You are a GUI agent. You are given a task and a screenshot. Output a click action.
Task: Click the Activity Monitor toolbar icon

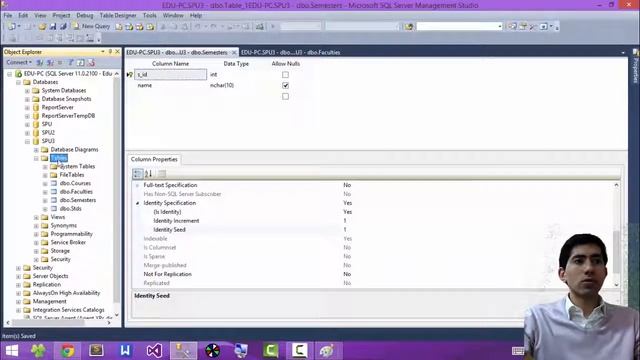click(260, 27)
